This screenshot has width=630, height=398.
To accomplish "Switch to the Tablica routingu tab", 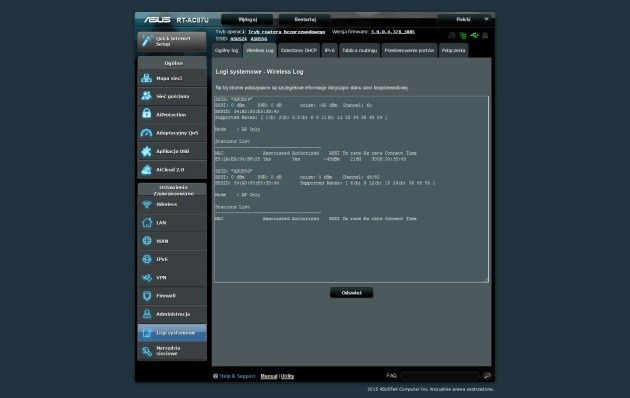I will click(x=360, y=51).
